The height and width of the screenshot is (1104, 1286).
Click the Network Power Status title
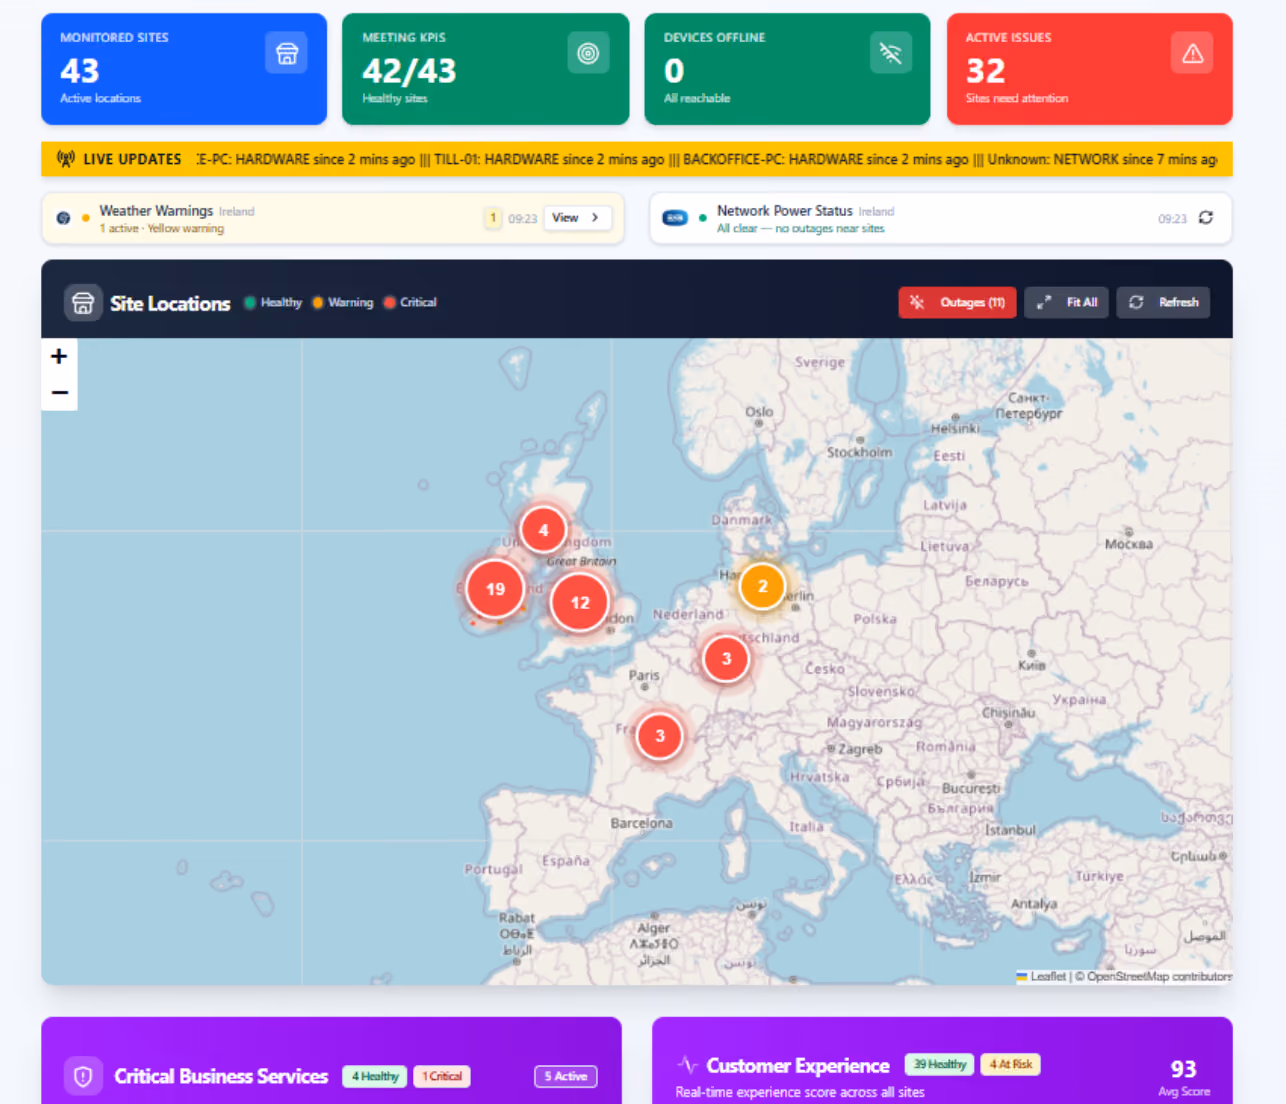point(785,211)
